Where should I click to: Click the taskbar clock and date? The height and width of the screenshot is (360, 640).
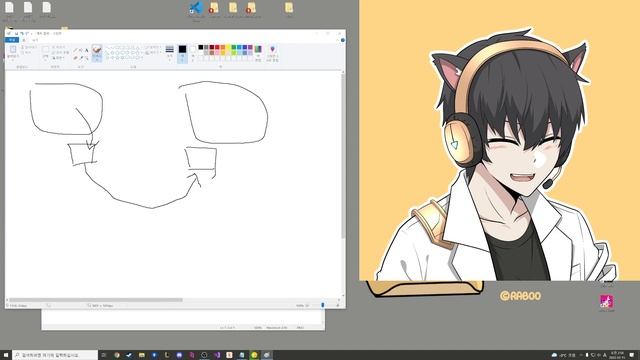(617, 355)
